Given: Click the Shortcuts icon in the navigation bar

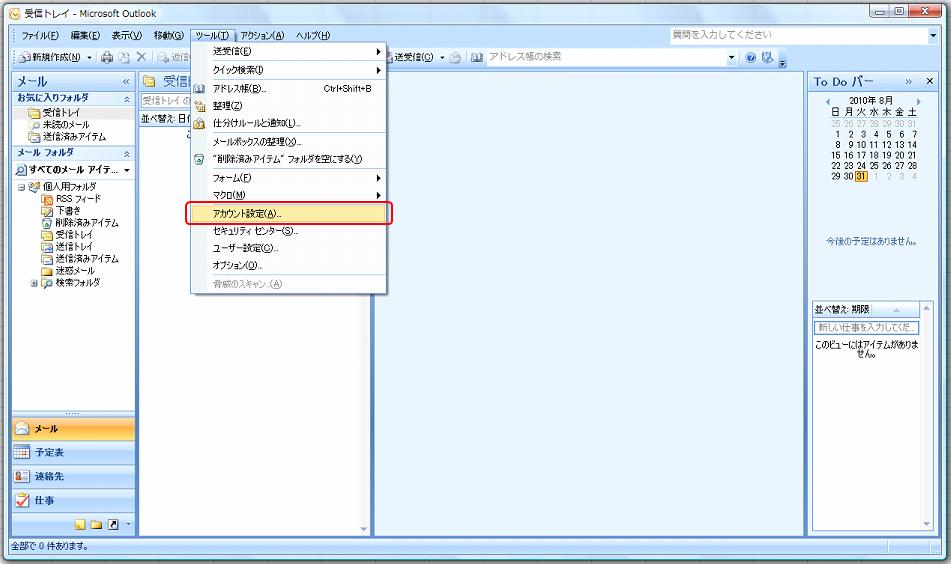Looking at the screenshot, I should (x=113, y=525).
